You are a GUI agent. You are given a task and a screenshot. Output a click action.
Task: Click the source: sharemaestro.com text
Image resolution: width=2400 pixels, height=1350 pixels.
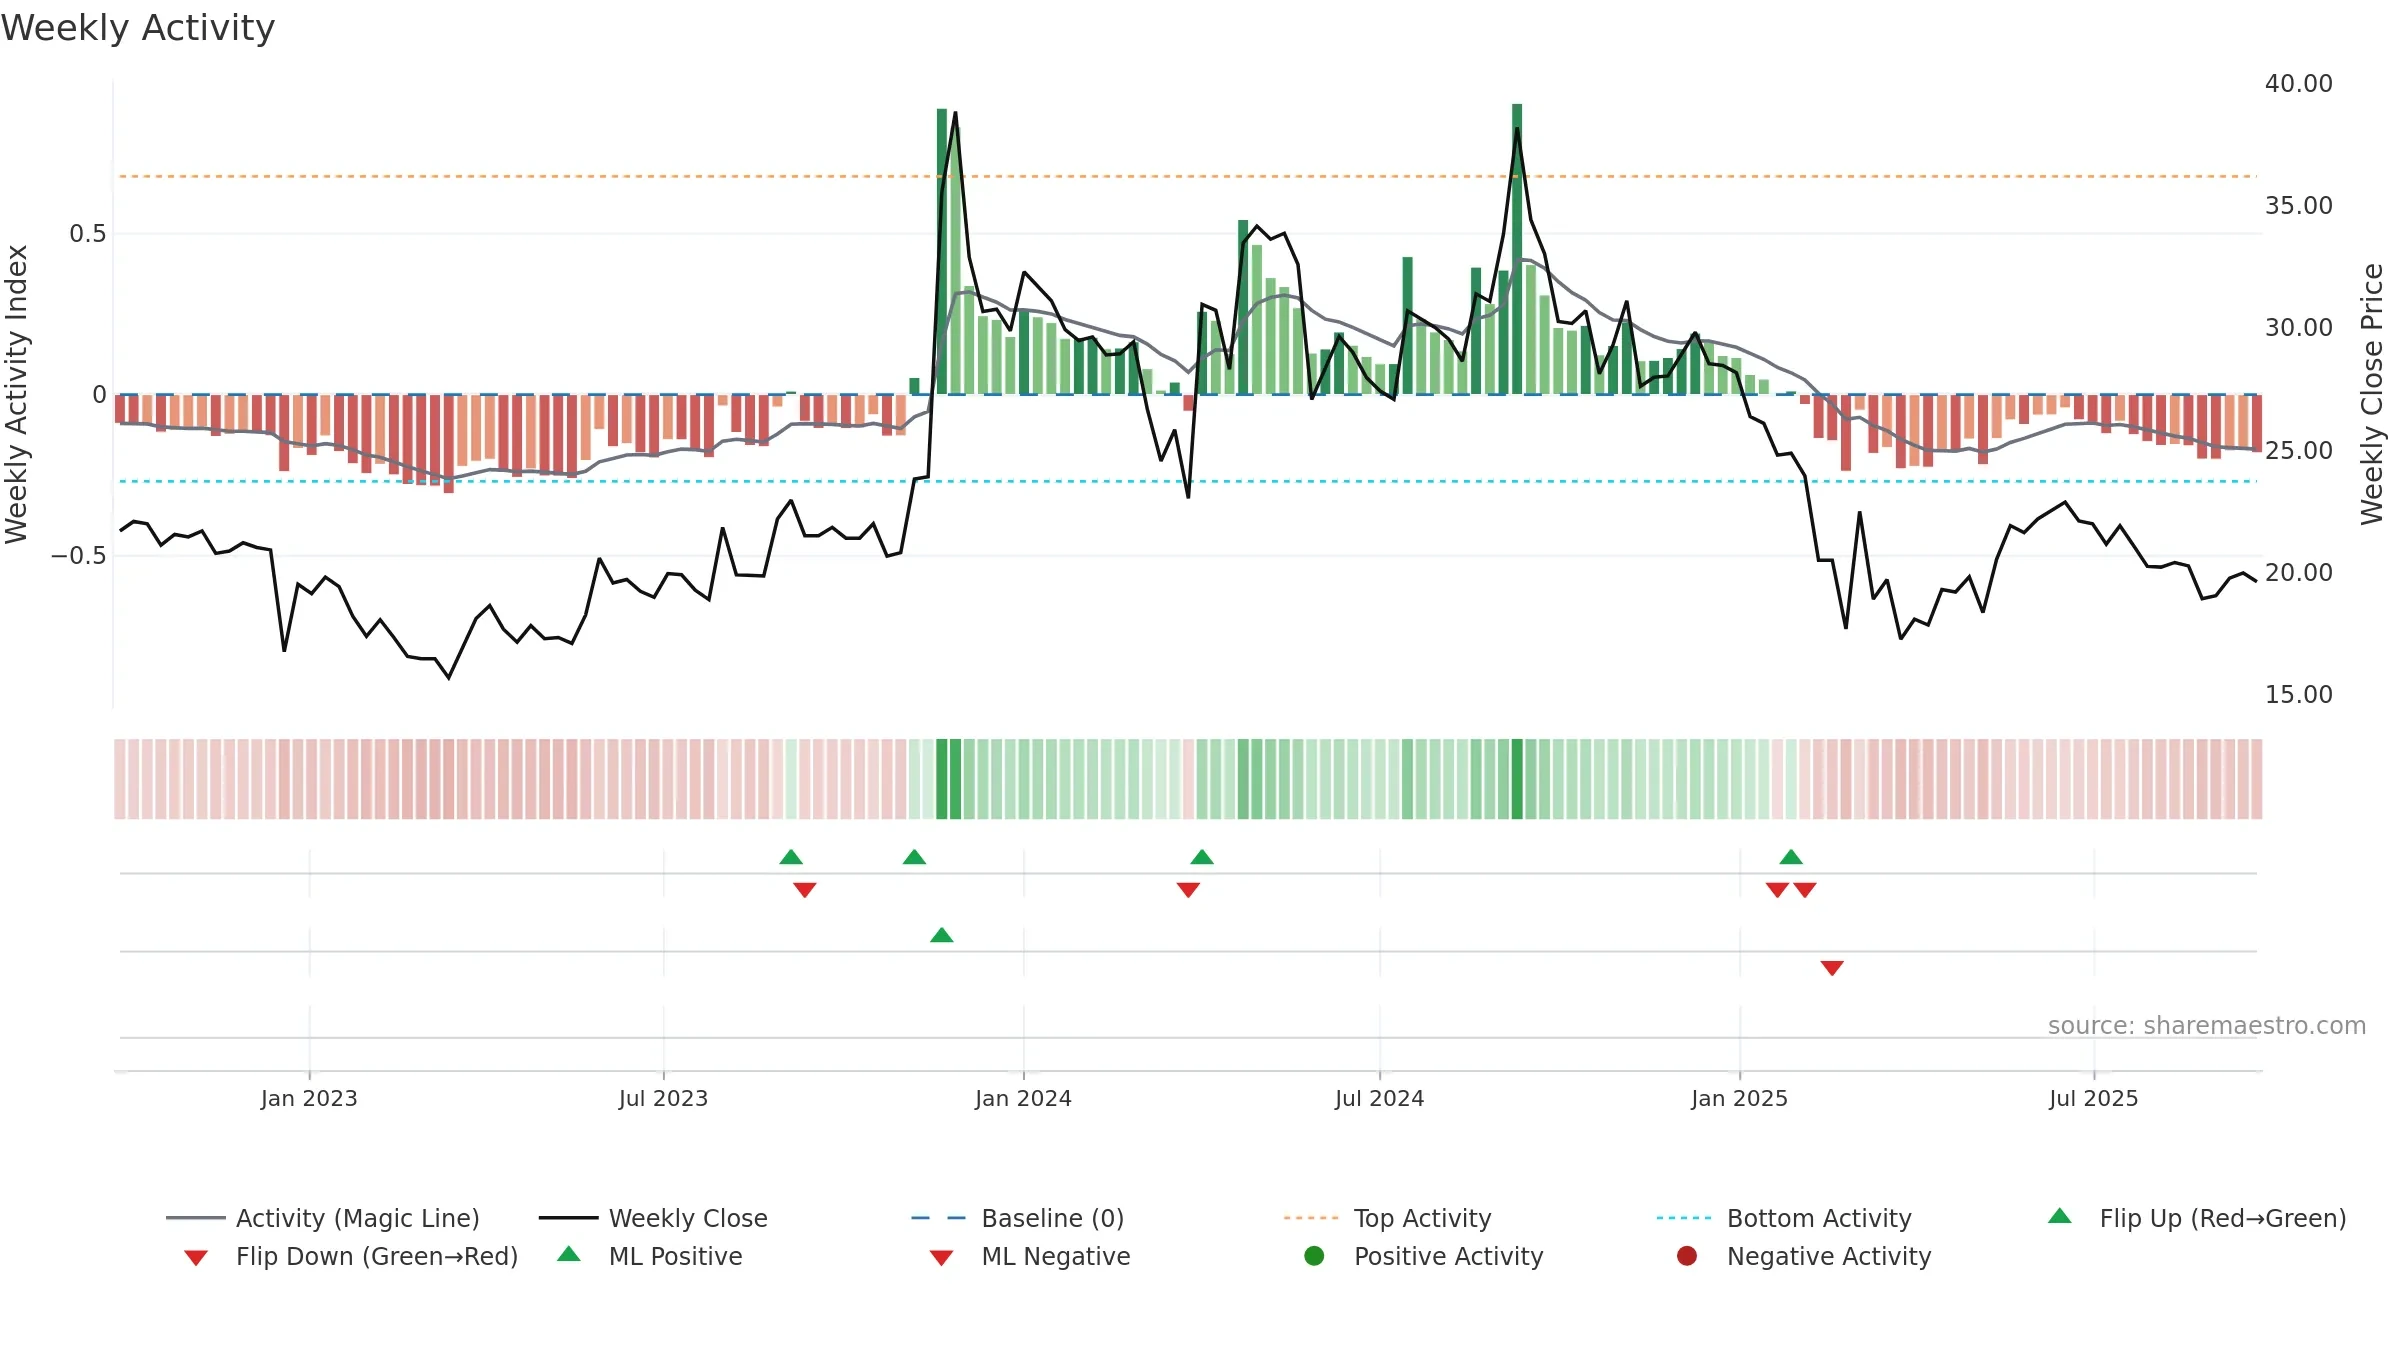coord(2207,1026)
